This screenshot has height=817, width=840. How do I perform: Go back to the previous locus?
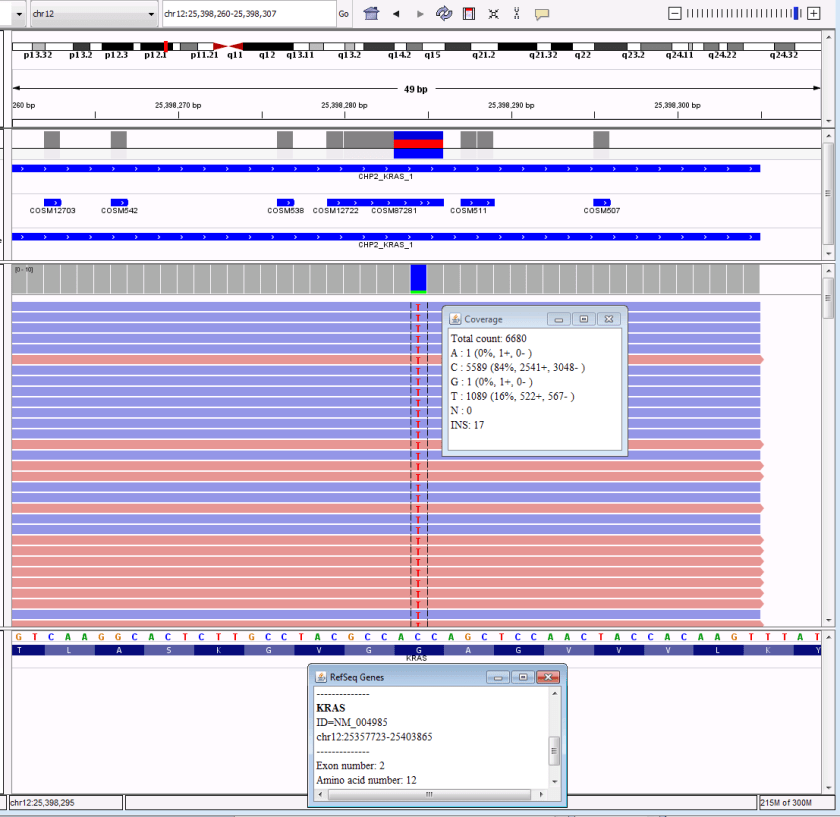(x=396, y=14)
